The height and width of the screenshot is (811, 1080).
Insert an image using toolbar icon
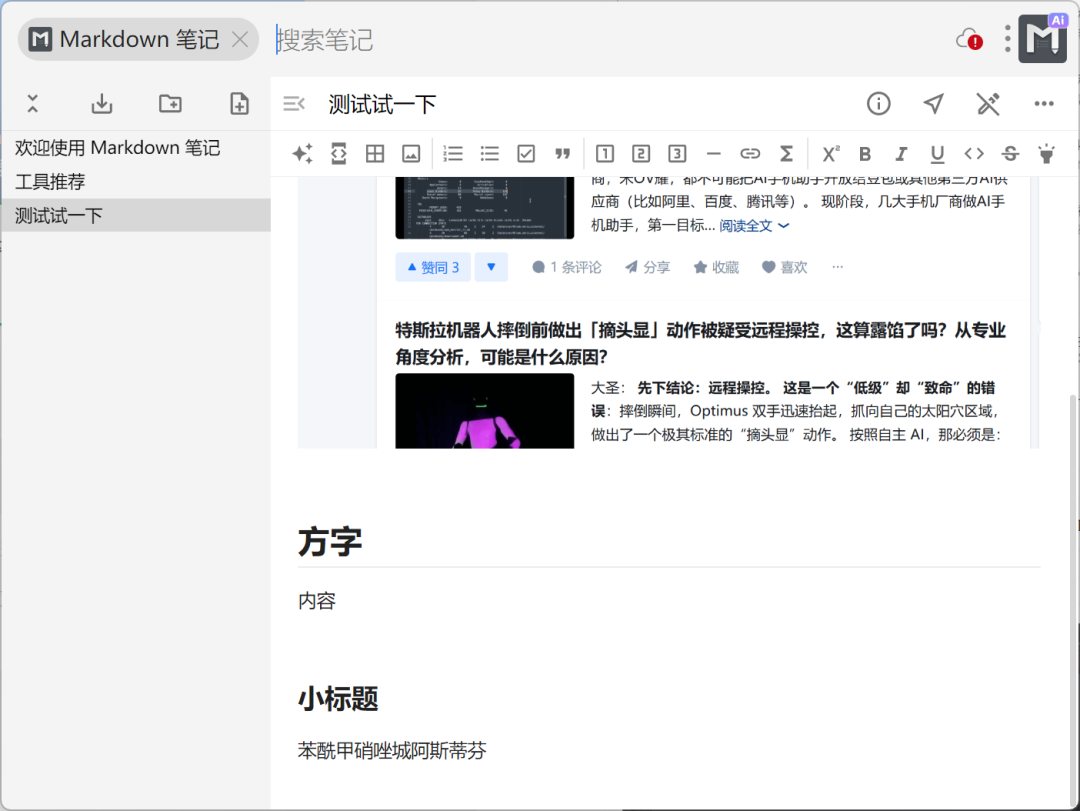tap(411, 154)
